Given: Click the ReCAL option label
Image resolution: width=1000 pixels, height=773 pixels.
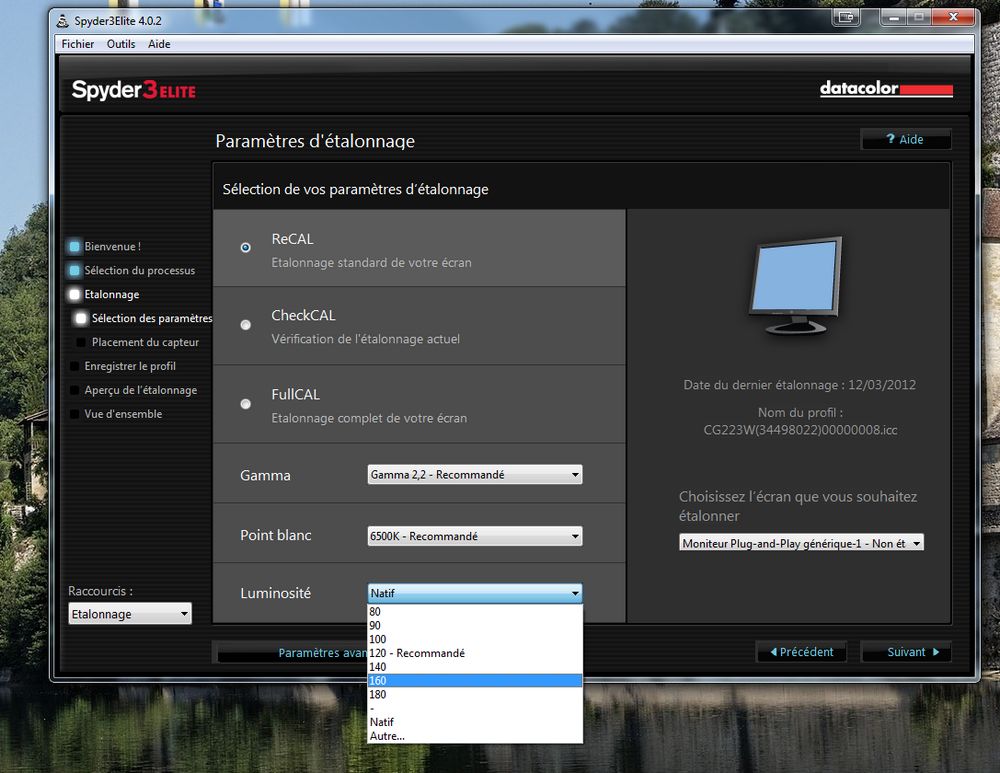Looking at the screenshot, I should (x=293, y=239).
